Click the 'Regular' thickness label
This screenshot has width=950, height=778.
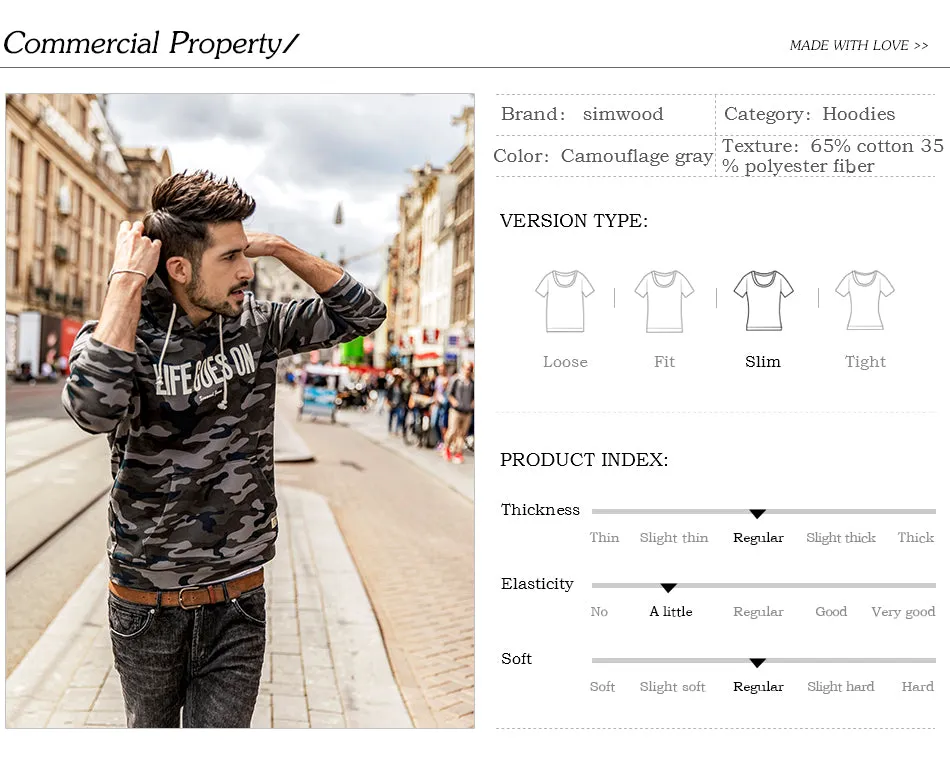[x=758, y=538]
